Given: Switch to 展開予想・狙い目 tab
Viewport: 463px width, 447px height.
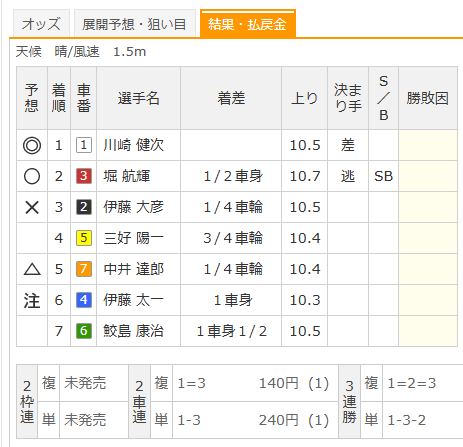Looking at the screenshot, I should (x=134, y=24).
